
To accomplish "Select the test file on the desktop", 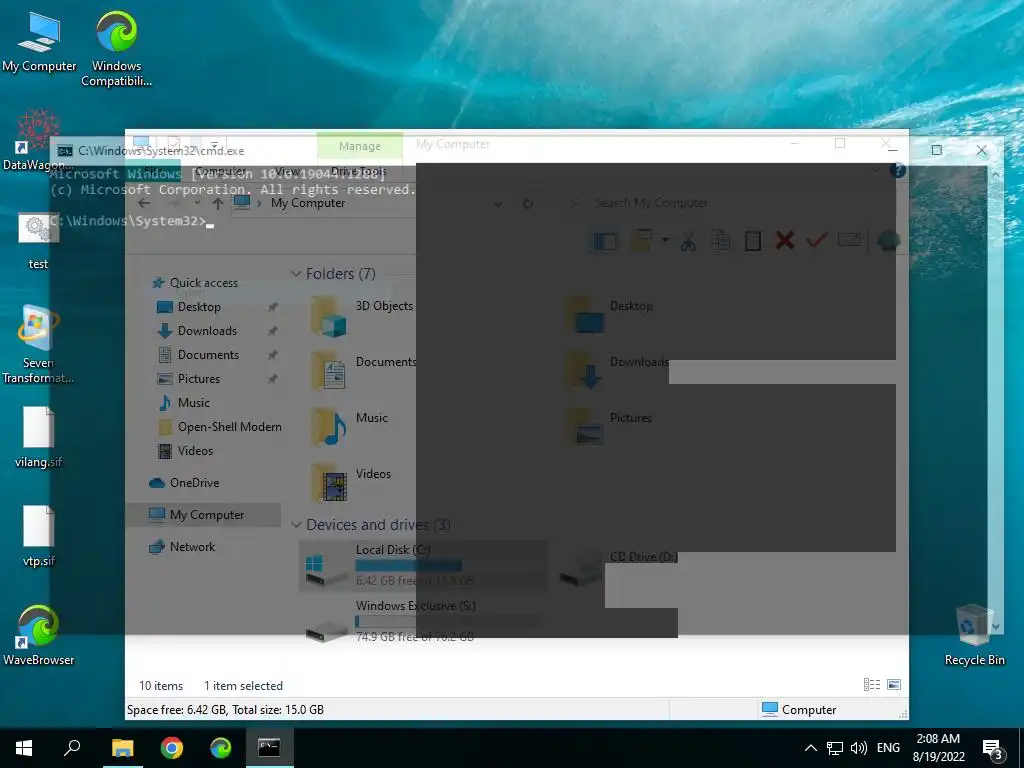I will coord(38,240).
